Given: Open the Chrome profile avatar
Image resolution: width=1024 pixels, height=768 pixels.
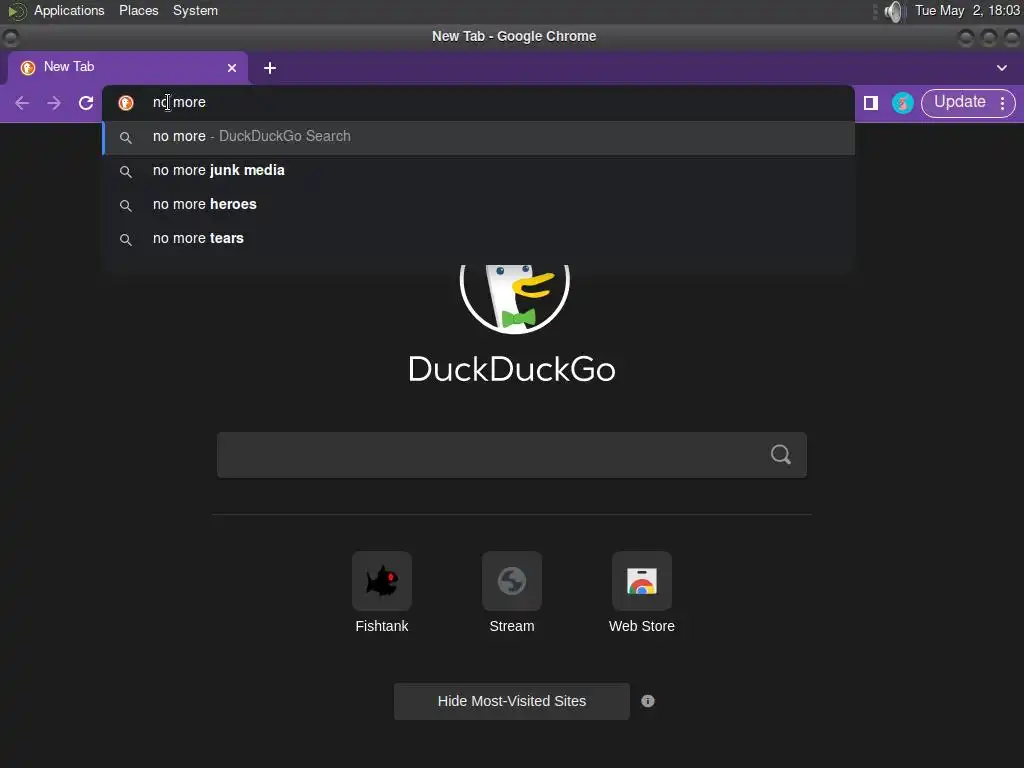Looking at the screenshot, I should point(903,103).
